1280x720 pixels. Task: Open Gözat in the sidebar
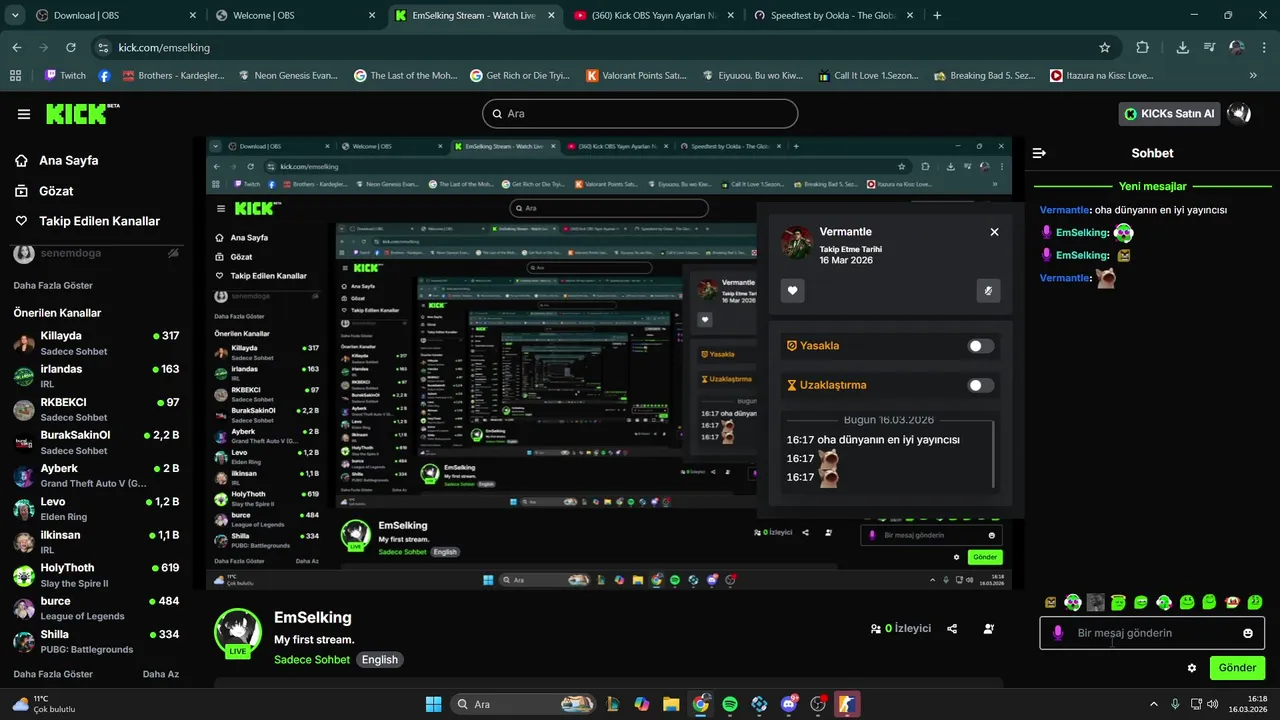(x=45, y=191)
